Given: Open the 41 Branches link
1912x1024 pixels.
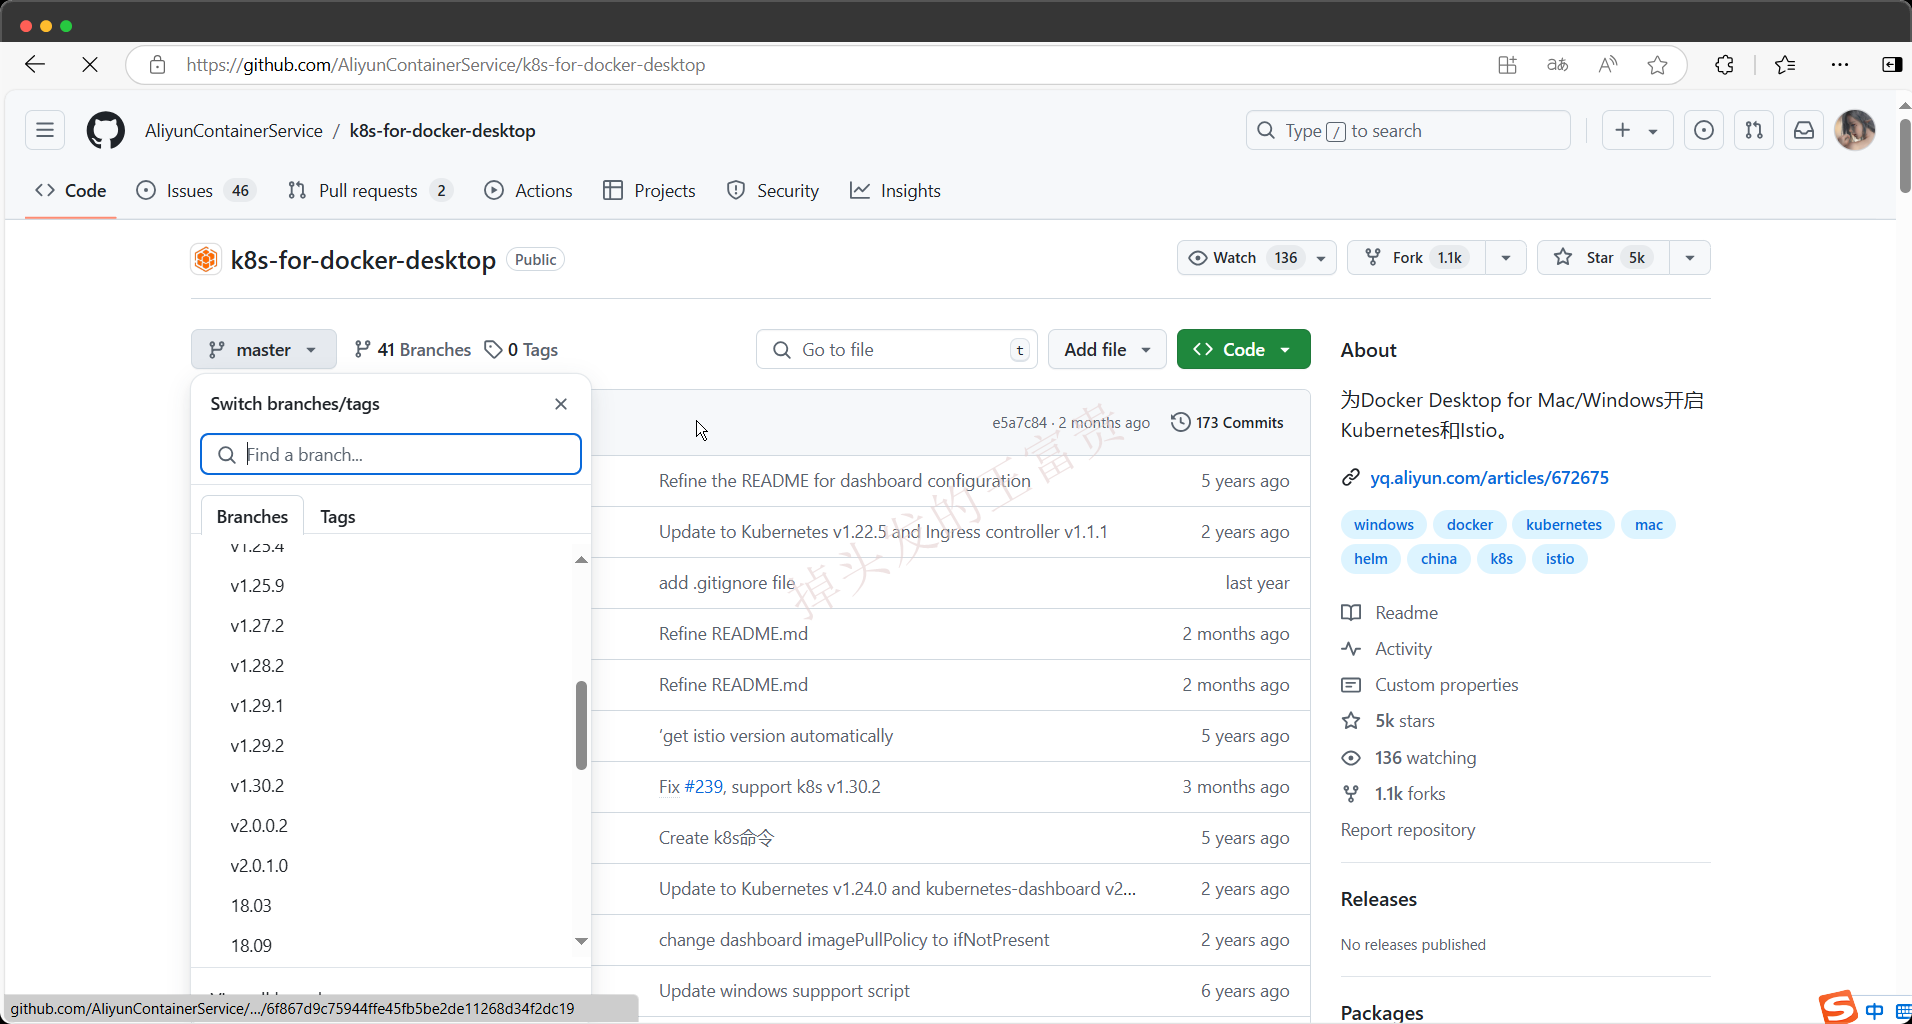Looking at the screenshot, I should (412, 350).
